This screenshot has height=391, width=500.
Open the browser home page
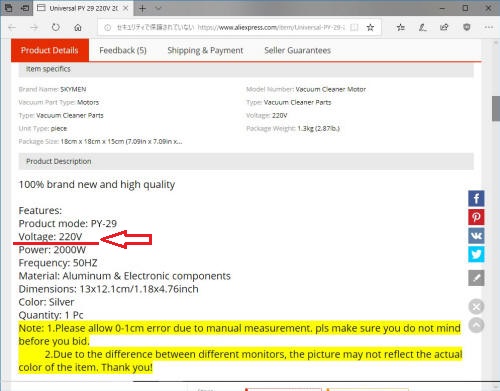[x=78, y=27]
